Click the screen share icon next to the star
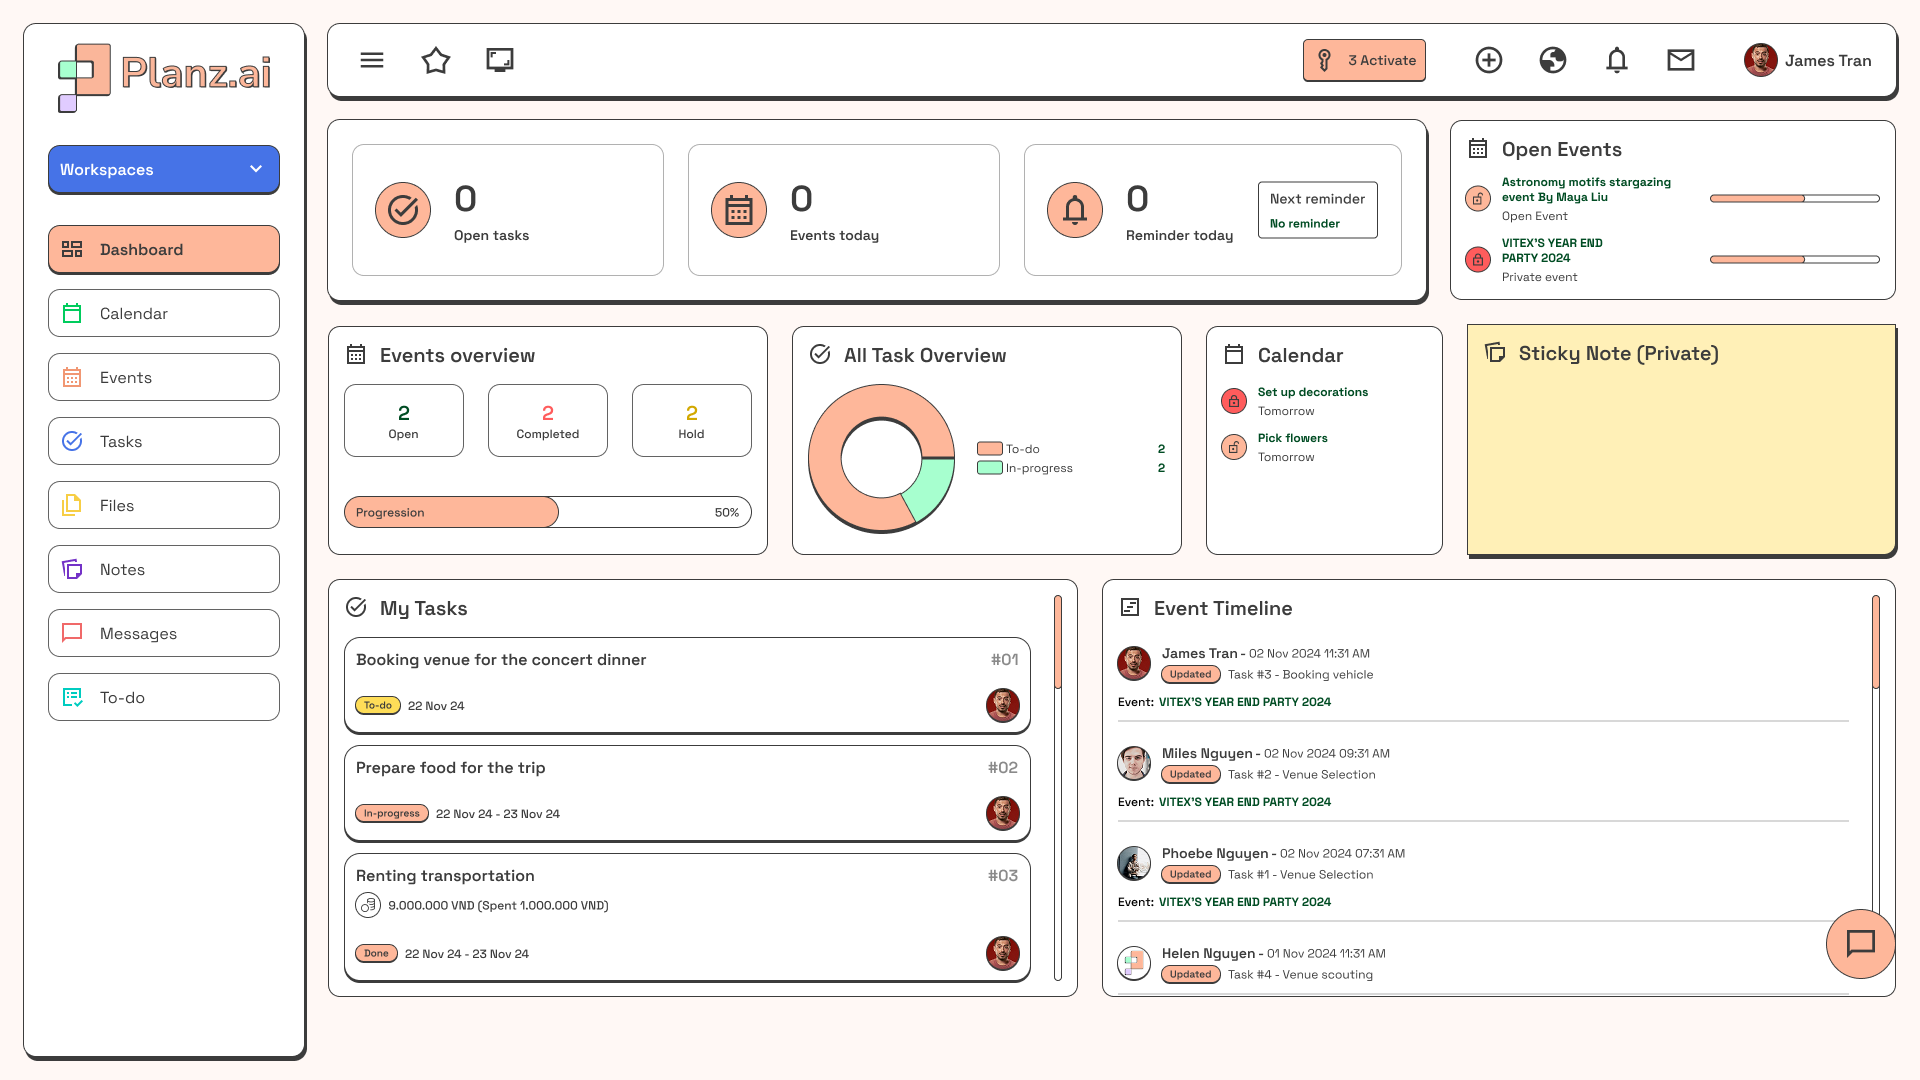This screenshot has height=1080, width=1920. click(499, 60)
